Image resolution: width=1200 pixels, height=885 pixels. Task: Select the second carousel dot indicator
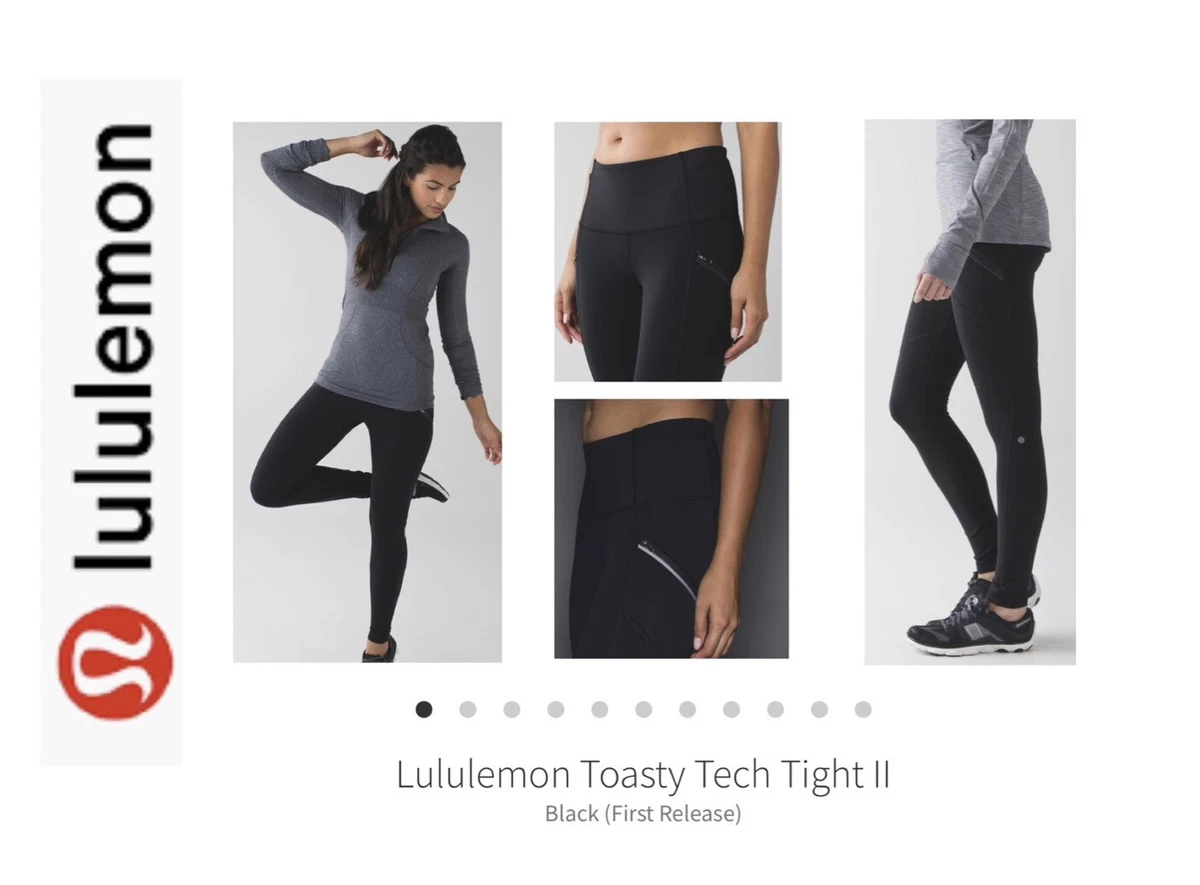coord(468,709)
